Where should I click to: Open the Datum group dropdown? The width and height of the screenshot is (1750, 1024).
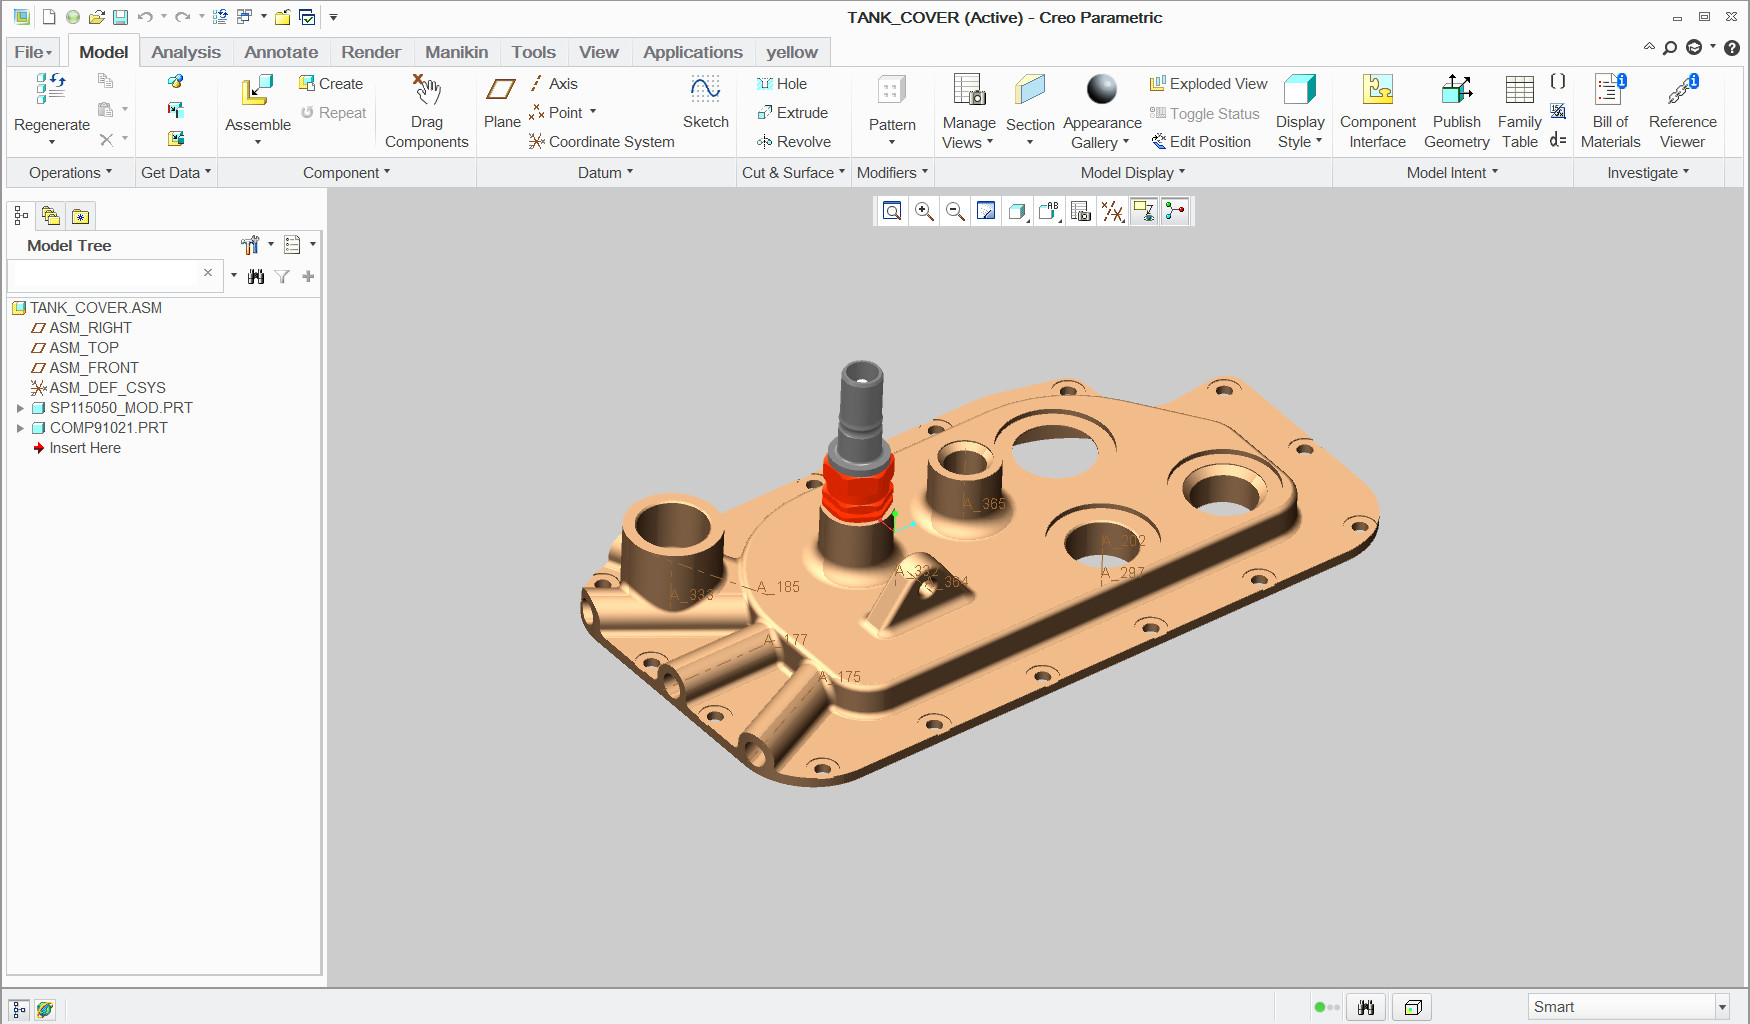(x=605, y=172)
